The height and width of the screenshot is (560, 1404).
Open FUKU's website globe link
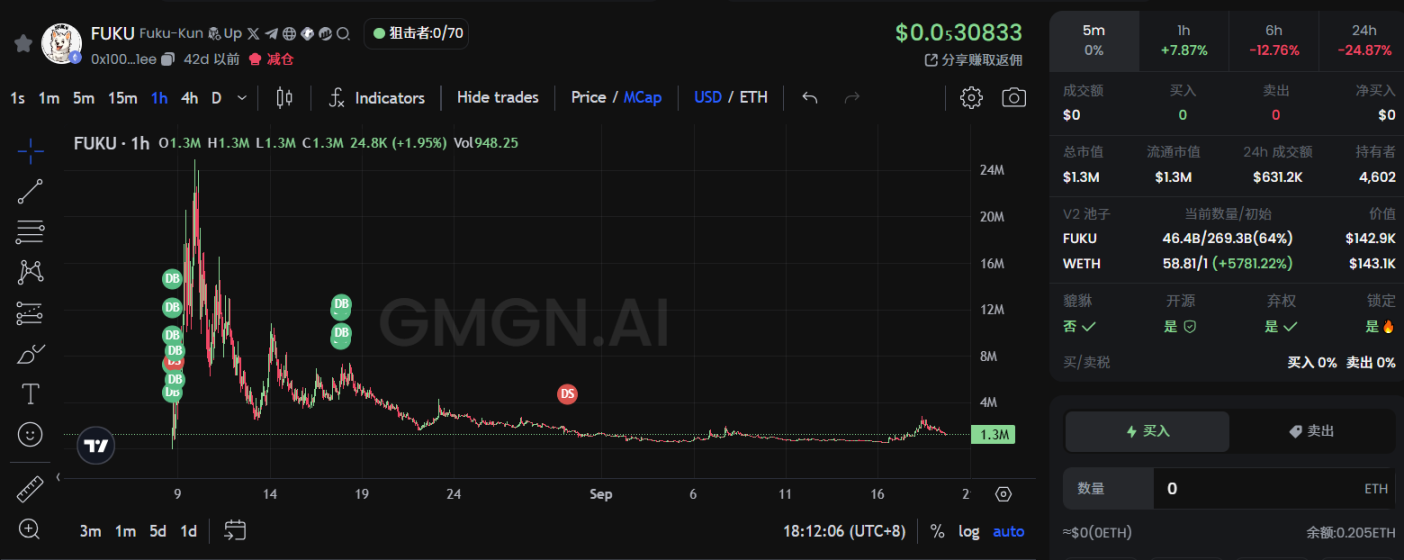[289, 34]
